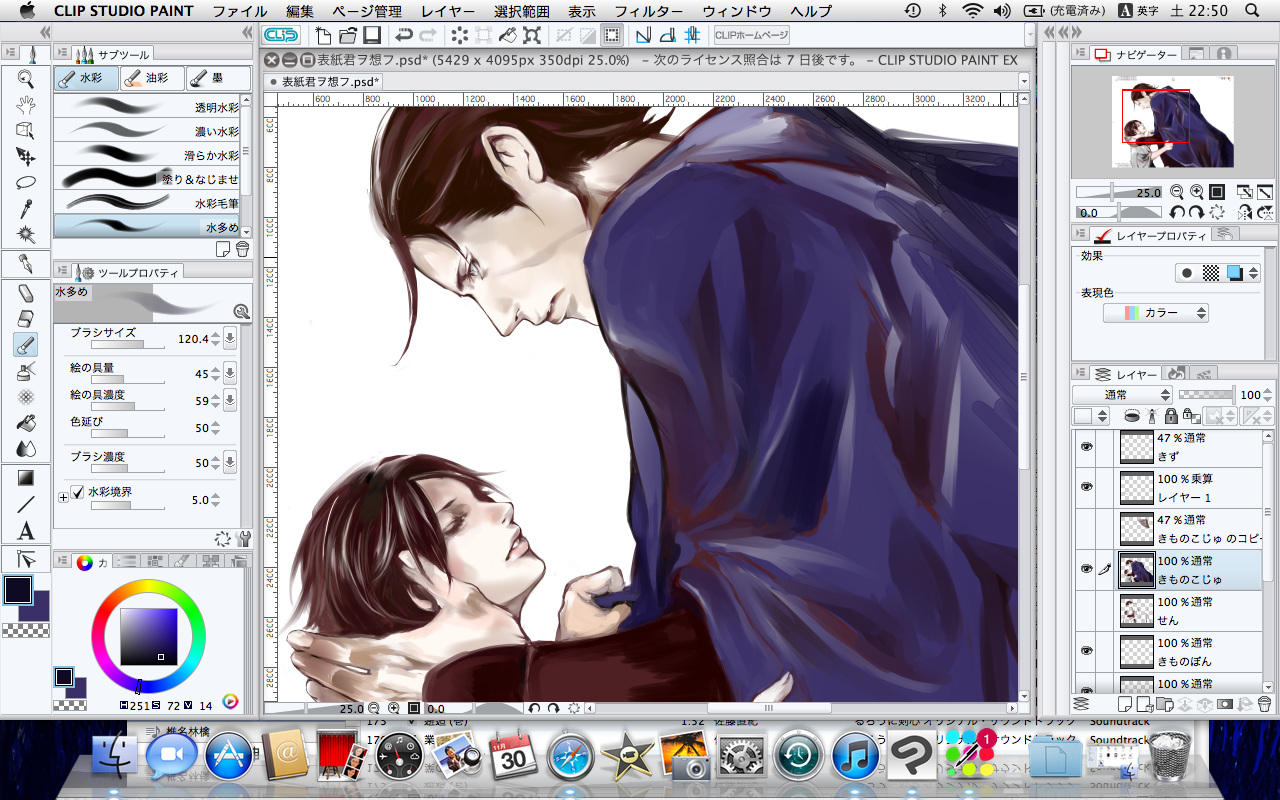1280x800 pixels.
Task: Switch to 油彩 sub tool tab
Action: [151, 78]
